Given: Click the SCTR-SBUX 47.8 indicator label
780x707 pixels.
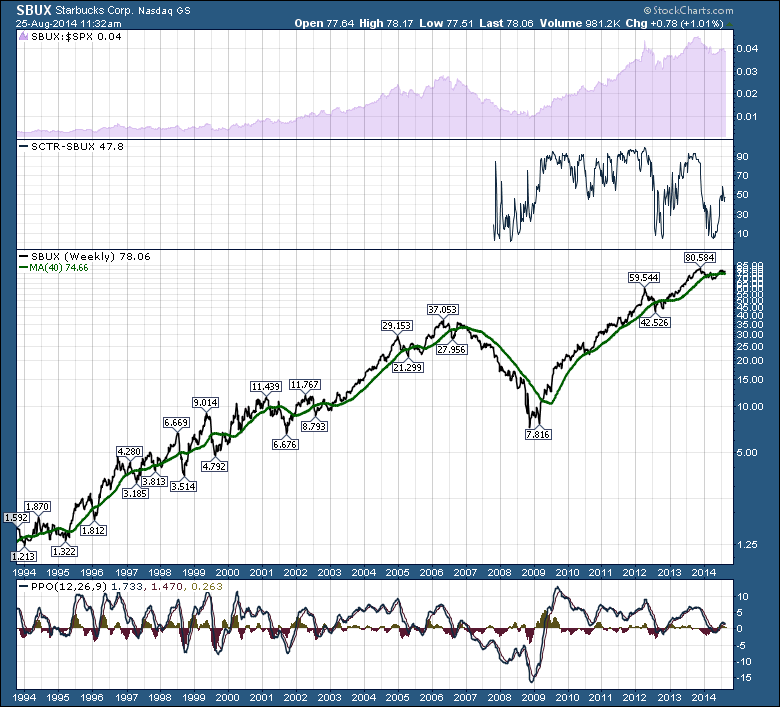Looking at the screenshot, I should coord(77,146).
